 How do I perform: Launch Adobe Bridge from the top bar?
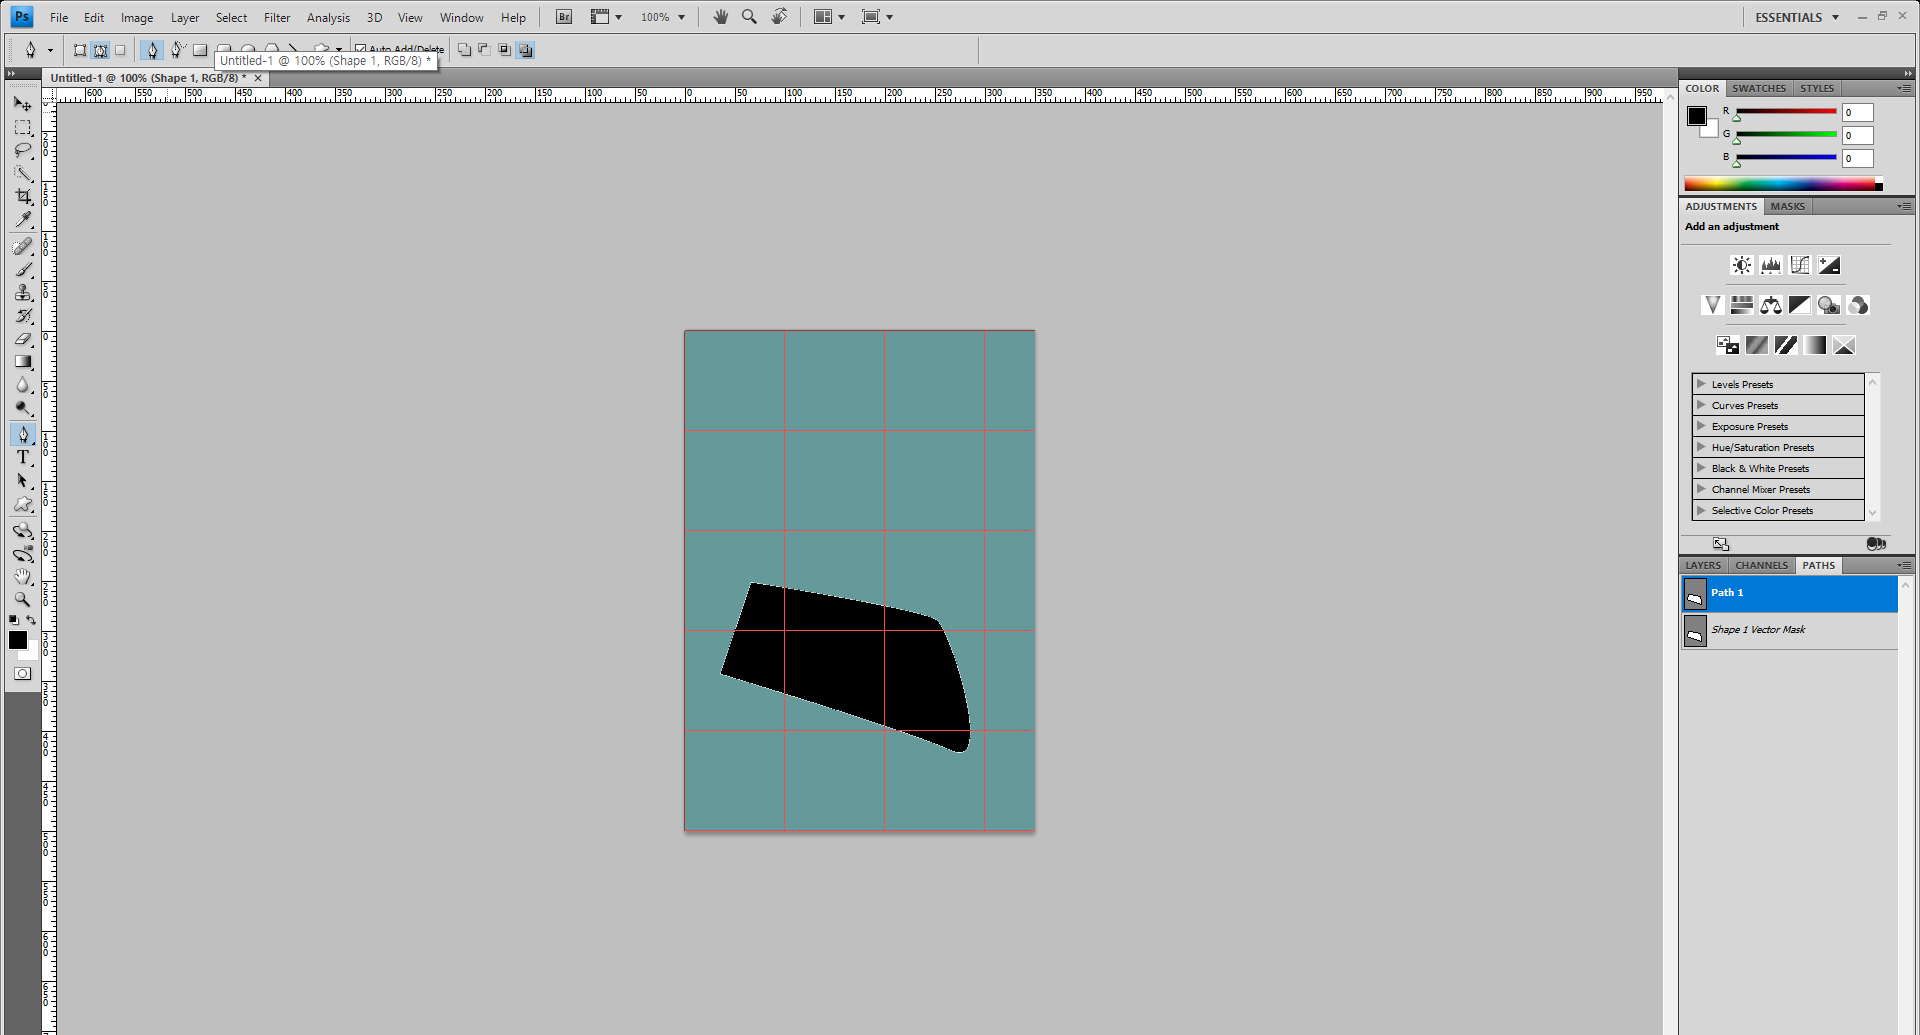click(x=564, y=17)
